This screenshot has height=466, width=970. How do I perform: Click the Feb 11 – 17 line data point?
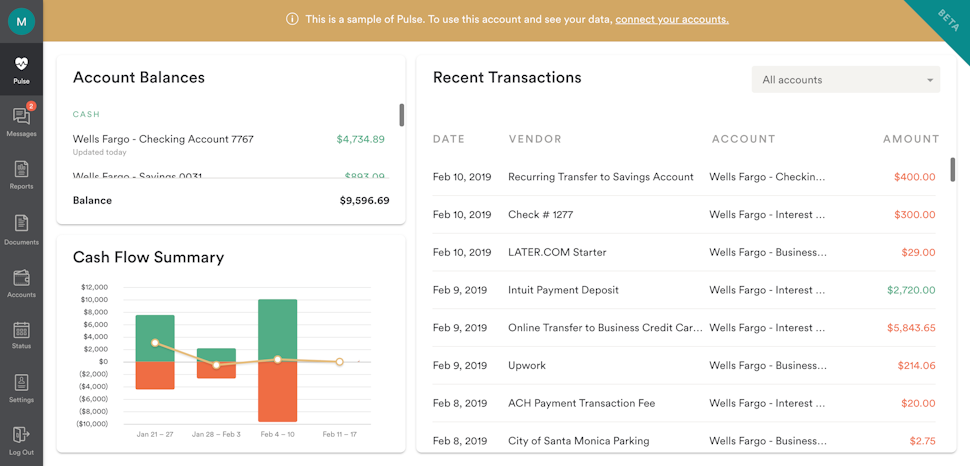point(339,362)
